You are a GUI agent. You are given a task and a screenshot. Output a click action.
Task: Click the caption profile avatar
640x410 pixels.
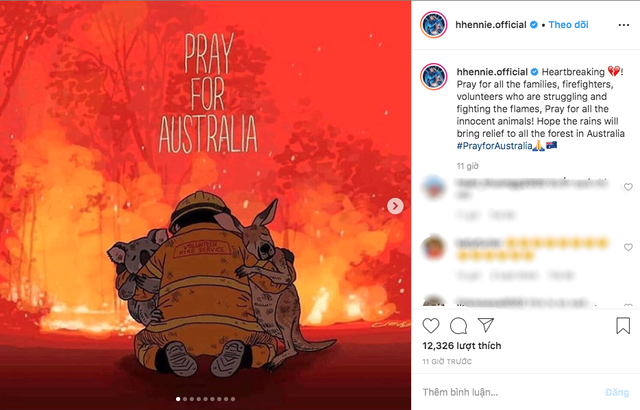pos(433,76)
